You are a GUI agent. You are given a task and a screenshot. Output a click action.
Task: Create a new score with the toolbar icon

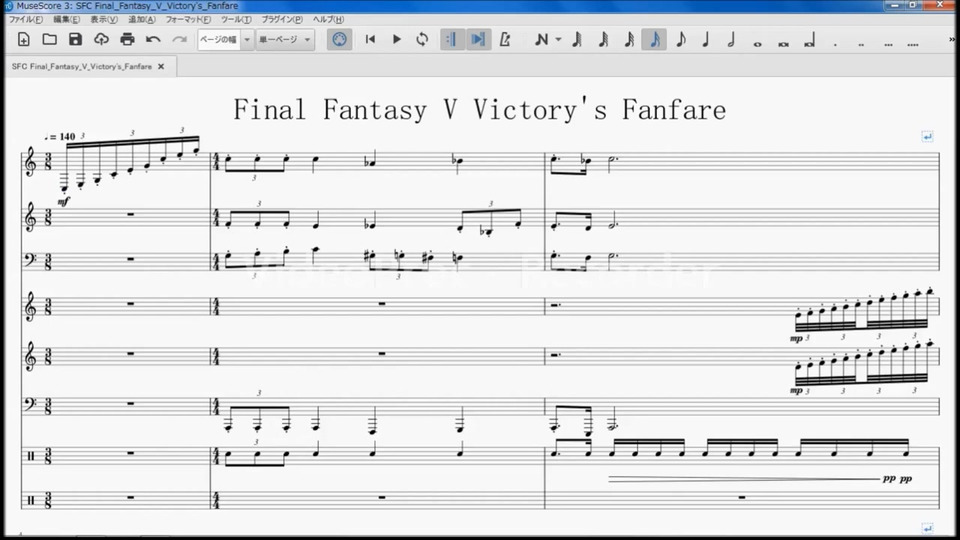(24, 40)
